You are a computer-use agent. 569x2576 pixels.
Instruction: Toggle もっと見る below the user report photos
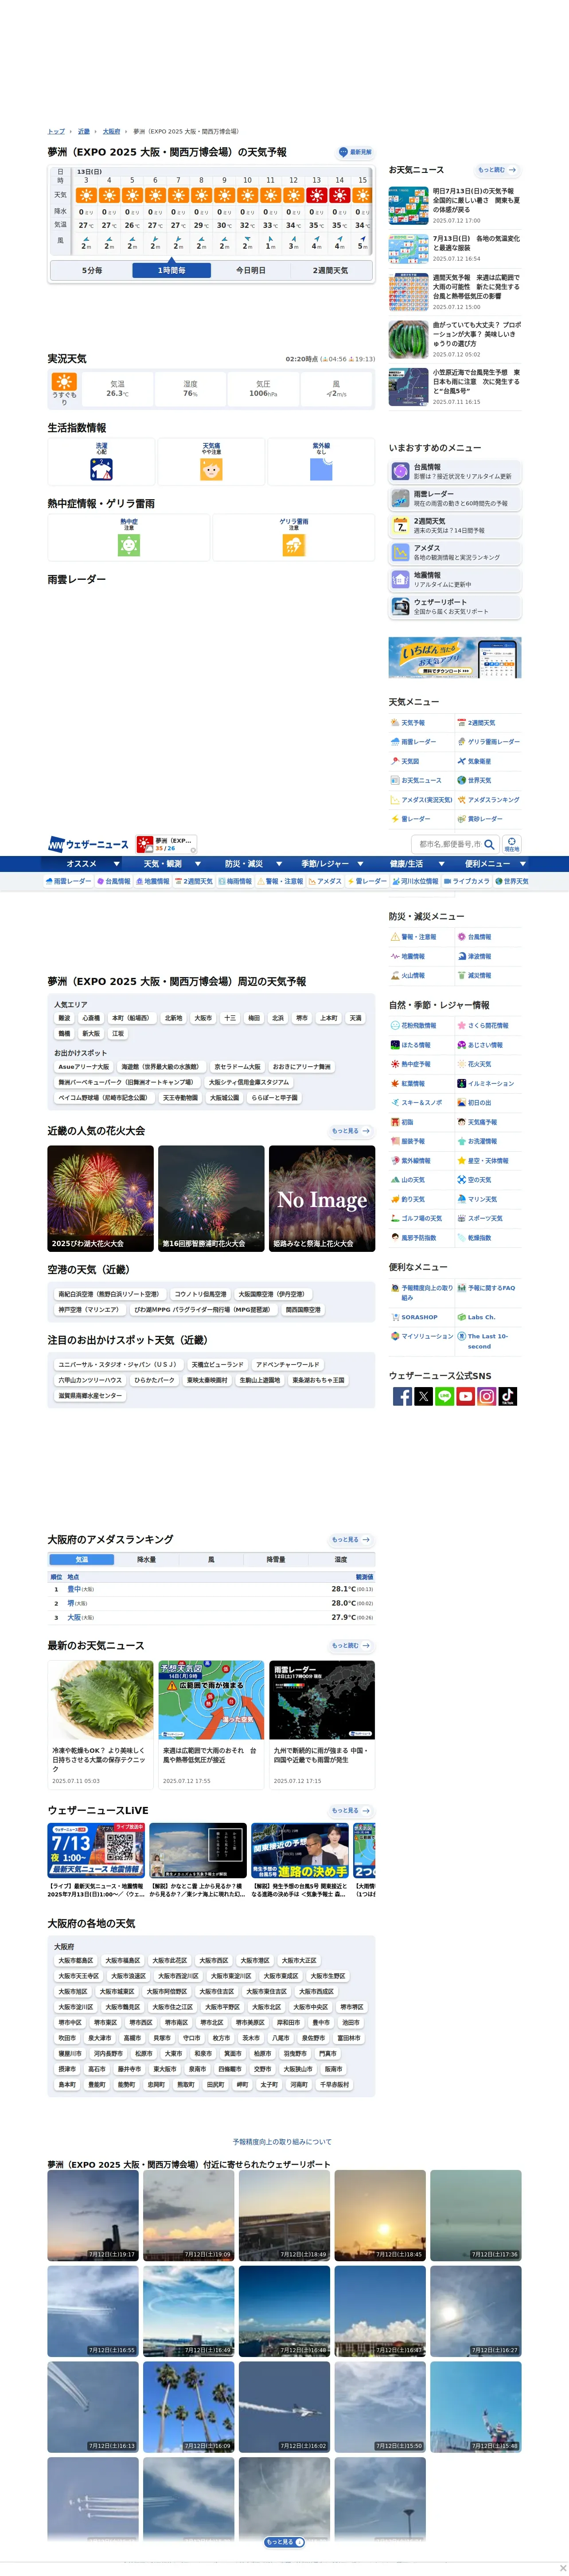click(284, 2542)
